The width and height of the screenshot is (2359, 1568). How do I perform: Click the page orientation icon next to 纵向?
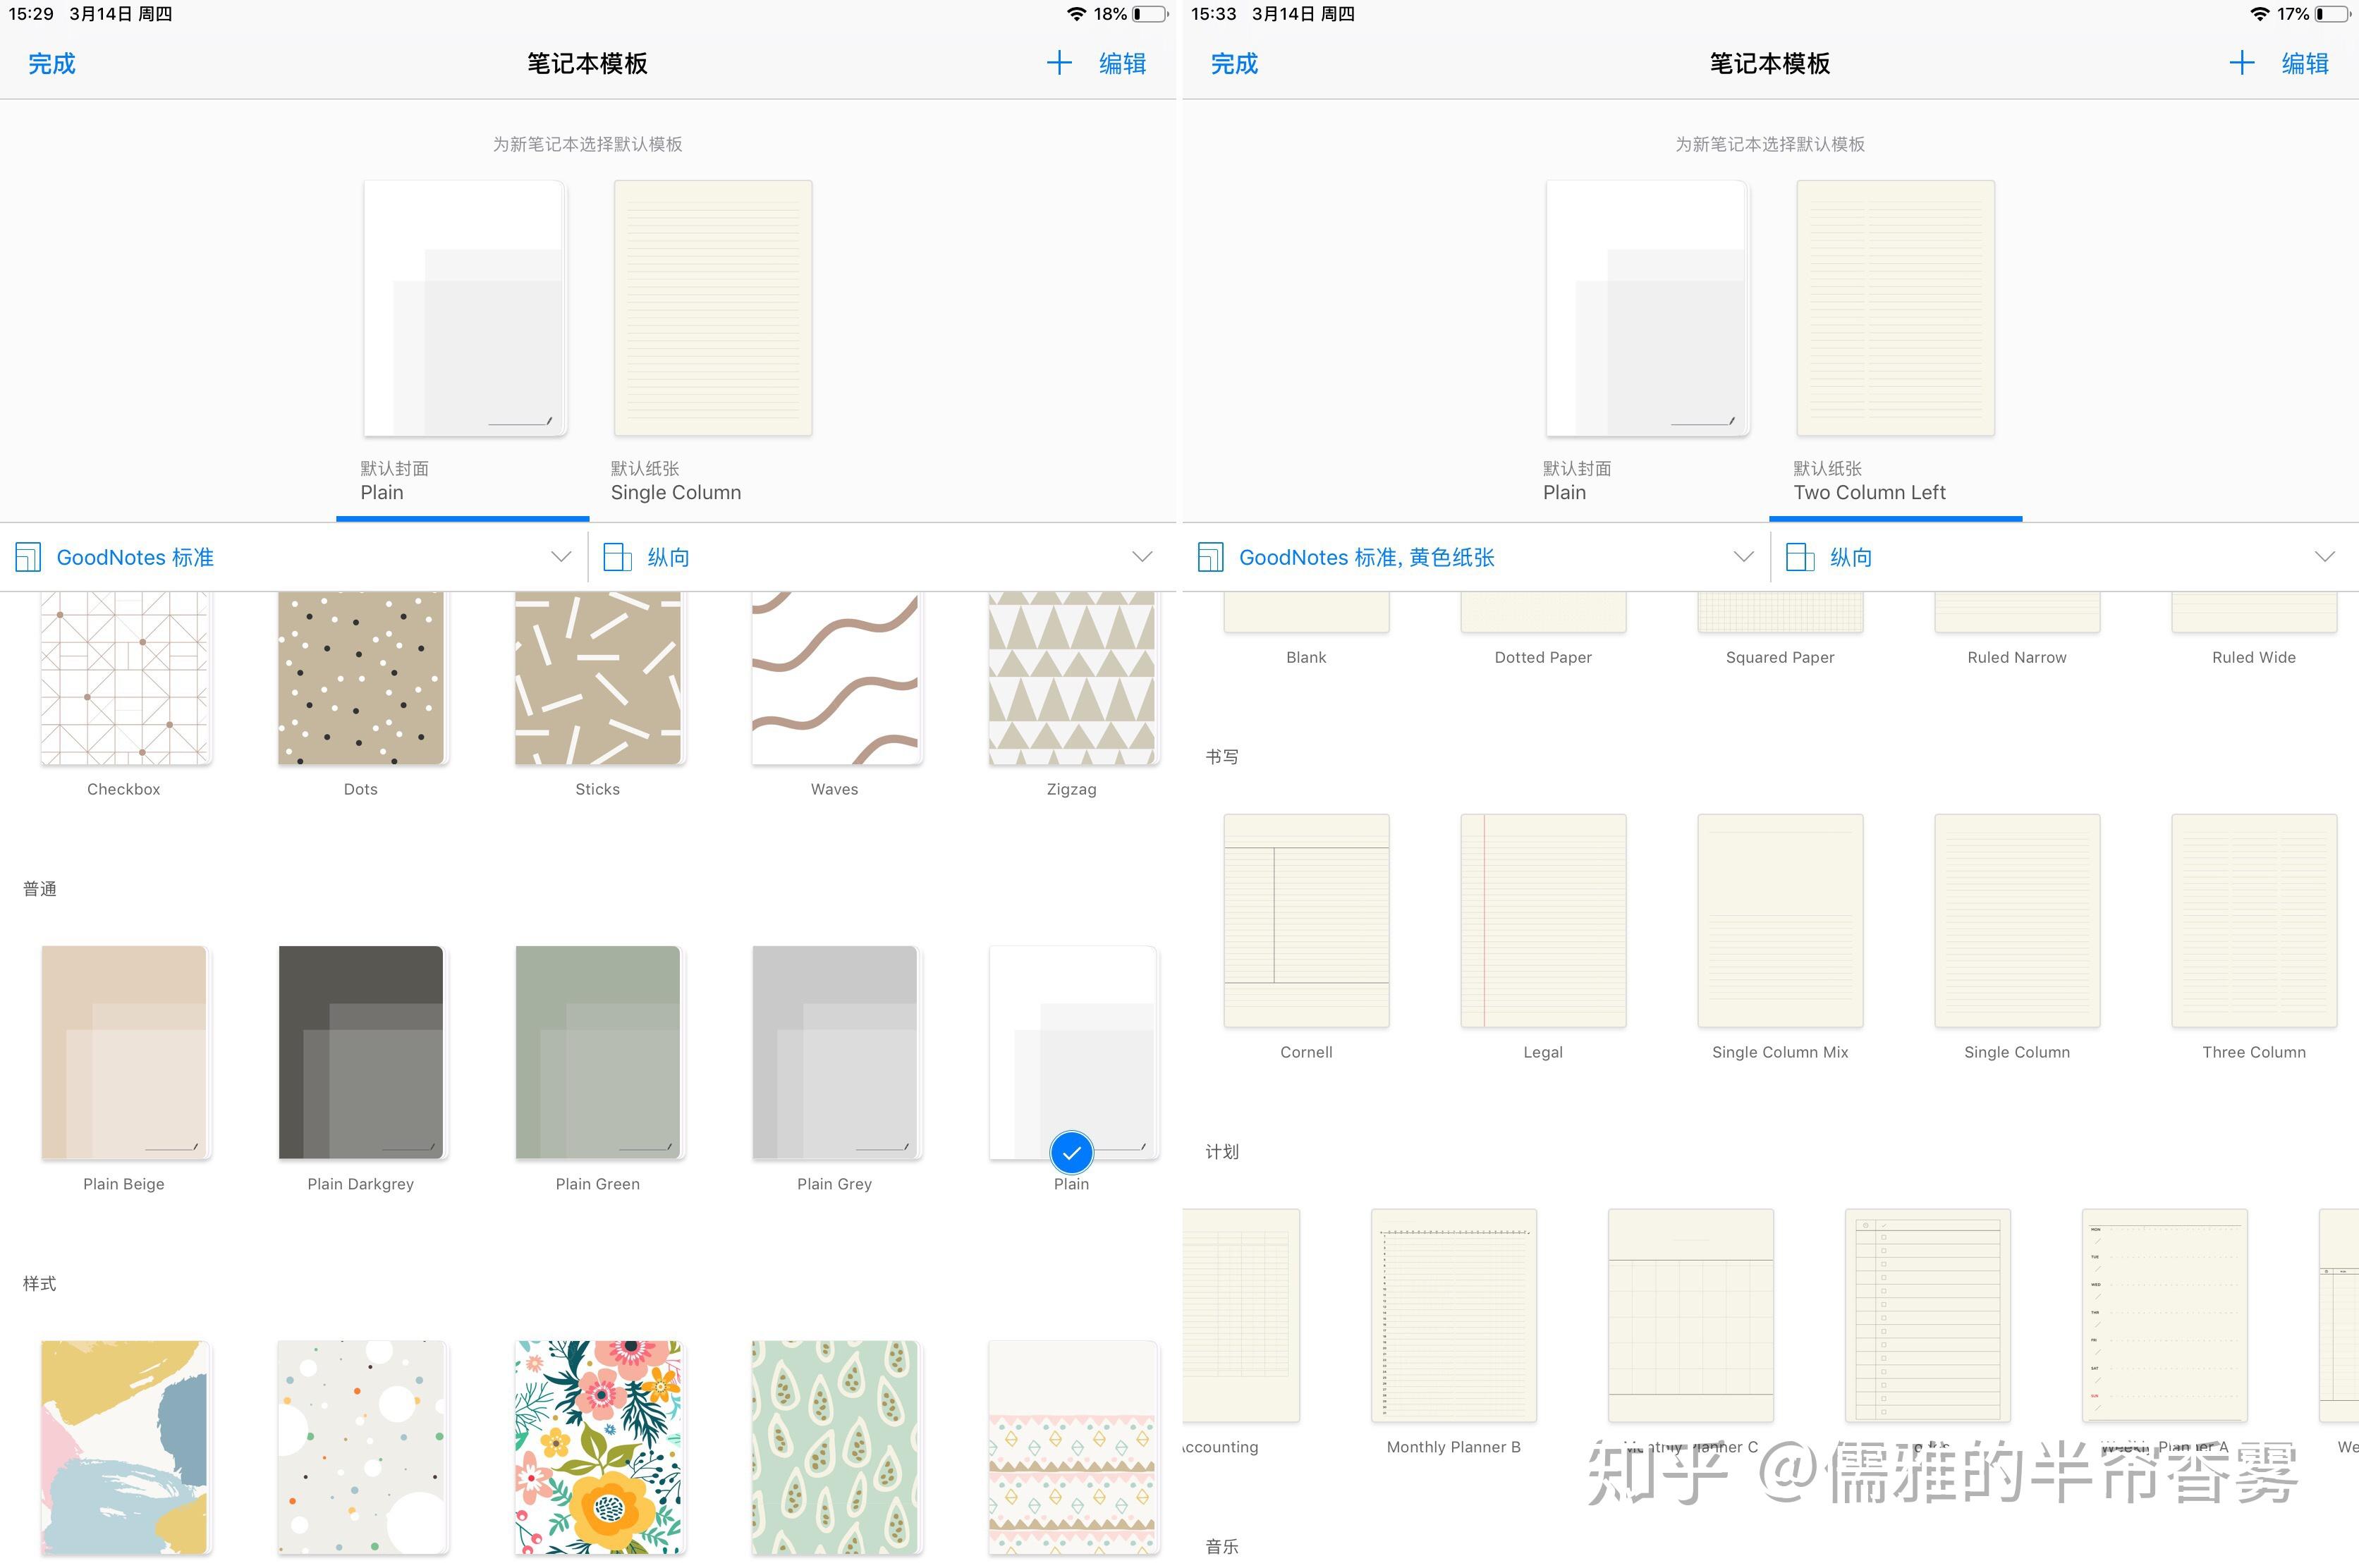(617, 557)
